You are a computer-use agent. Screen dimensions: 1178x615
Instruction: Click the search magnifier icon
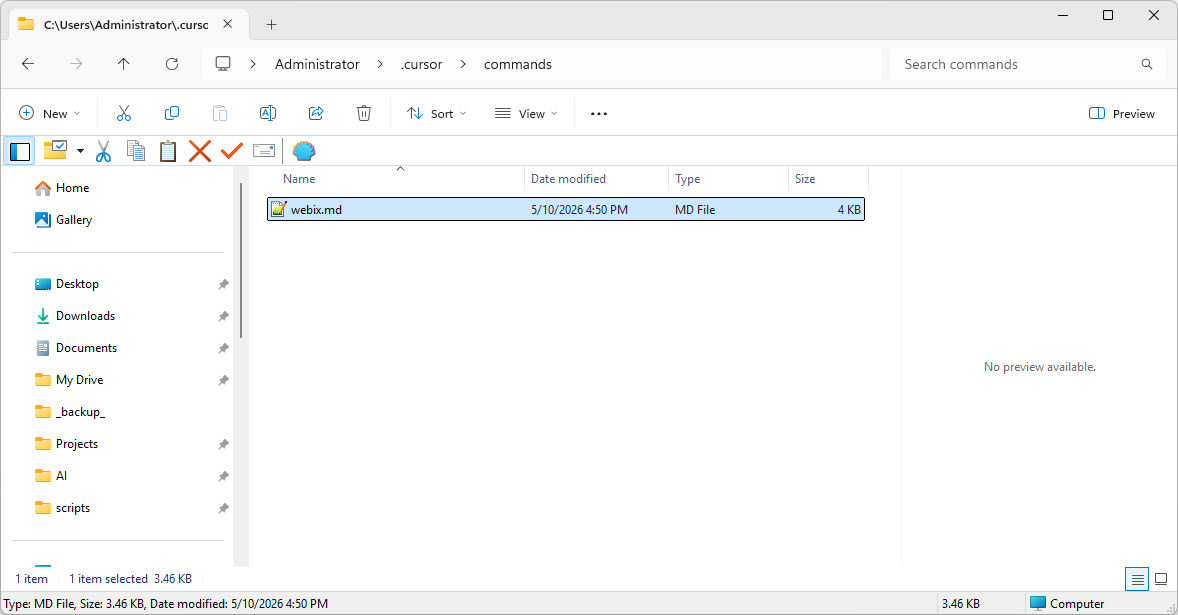[x=1146, y=64]
